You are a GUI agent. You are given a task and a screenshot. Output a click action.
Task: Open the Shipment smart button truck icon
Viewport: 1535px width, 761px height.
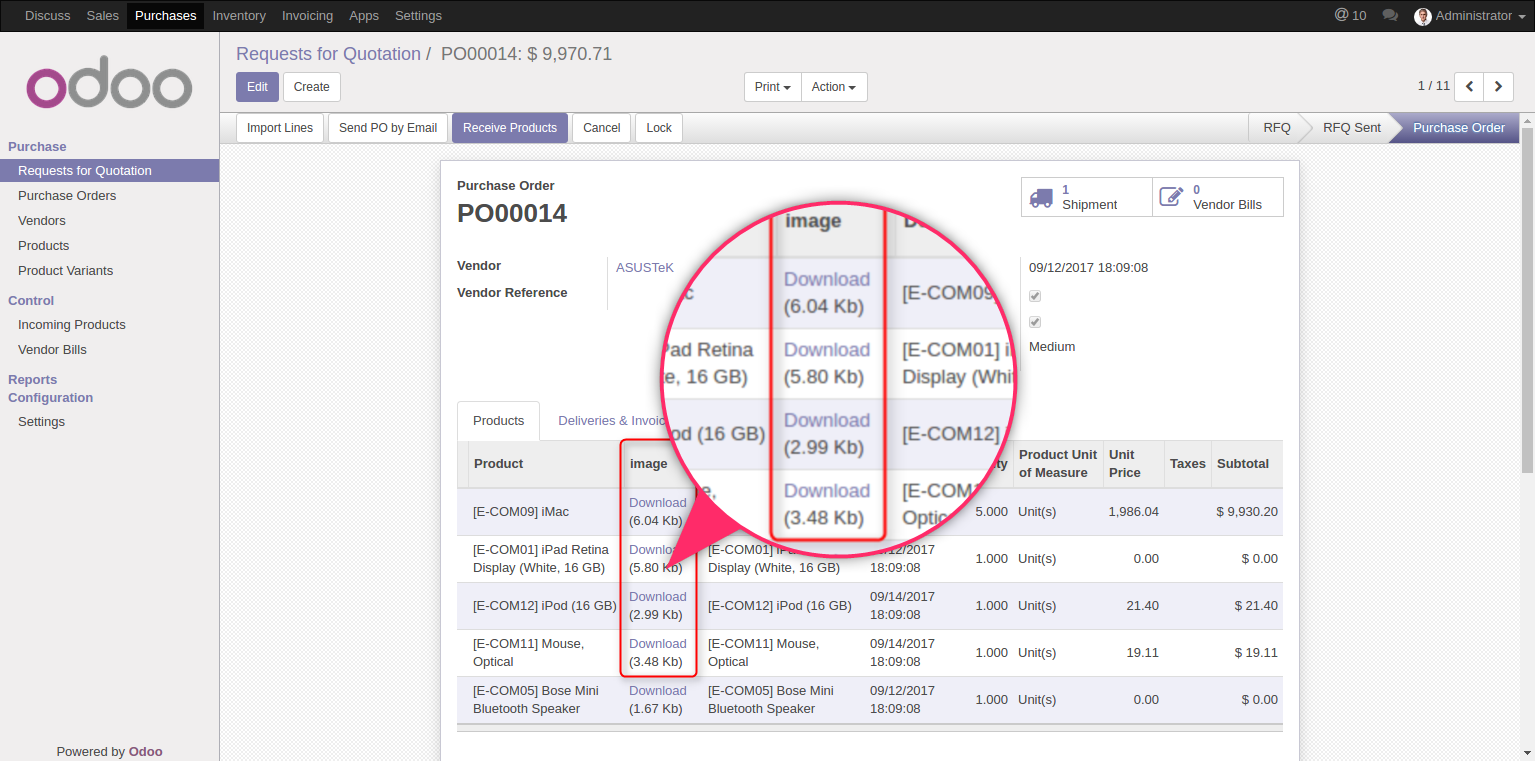point(1041,197)
